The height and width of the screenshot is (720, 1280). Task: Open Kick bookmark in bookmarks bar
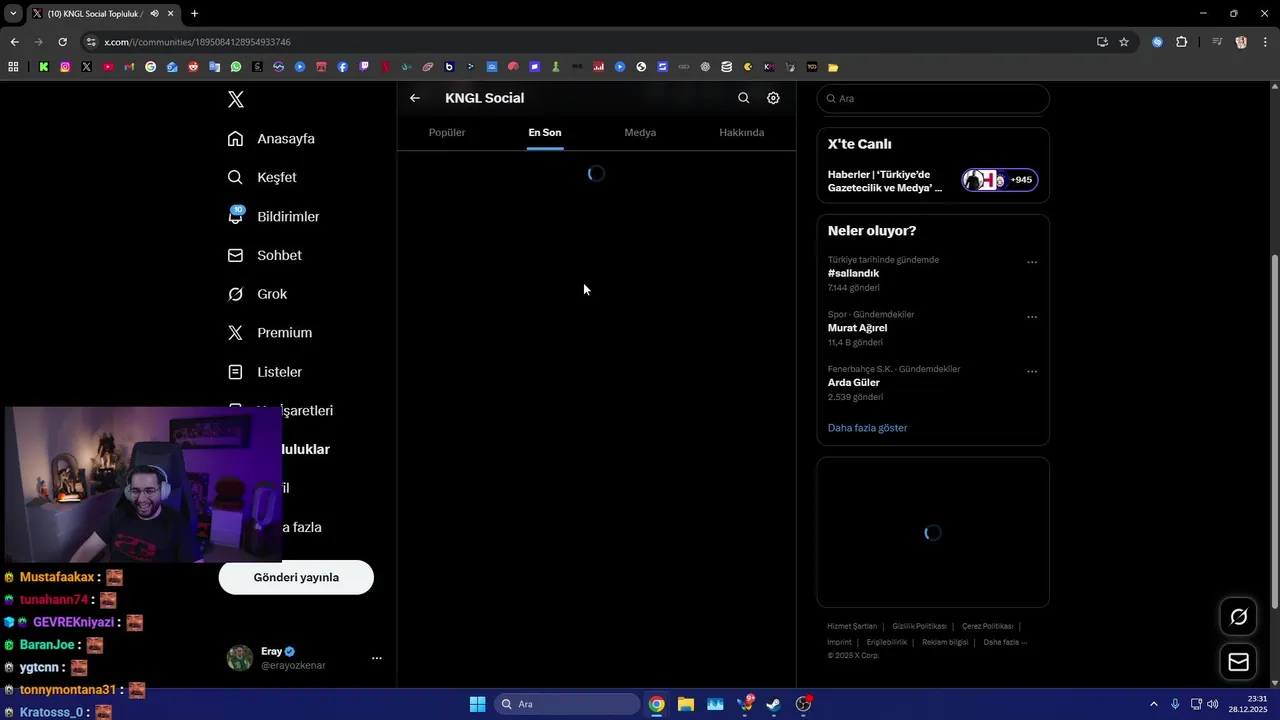point(44,67)
